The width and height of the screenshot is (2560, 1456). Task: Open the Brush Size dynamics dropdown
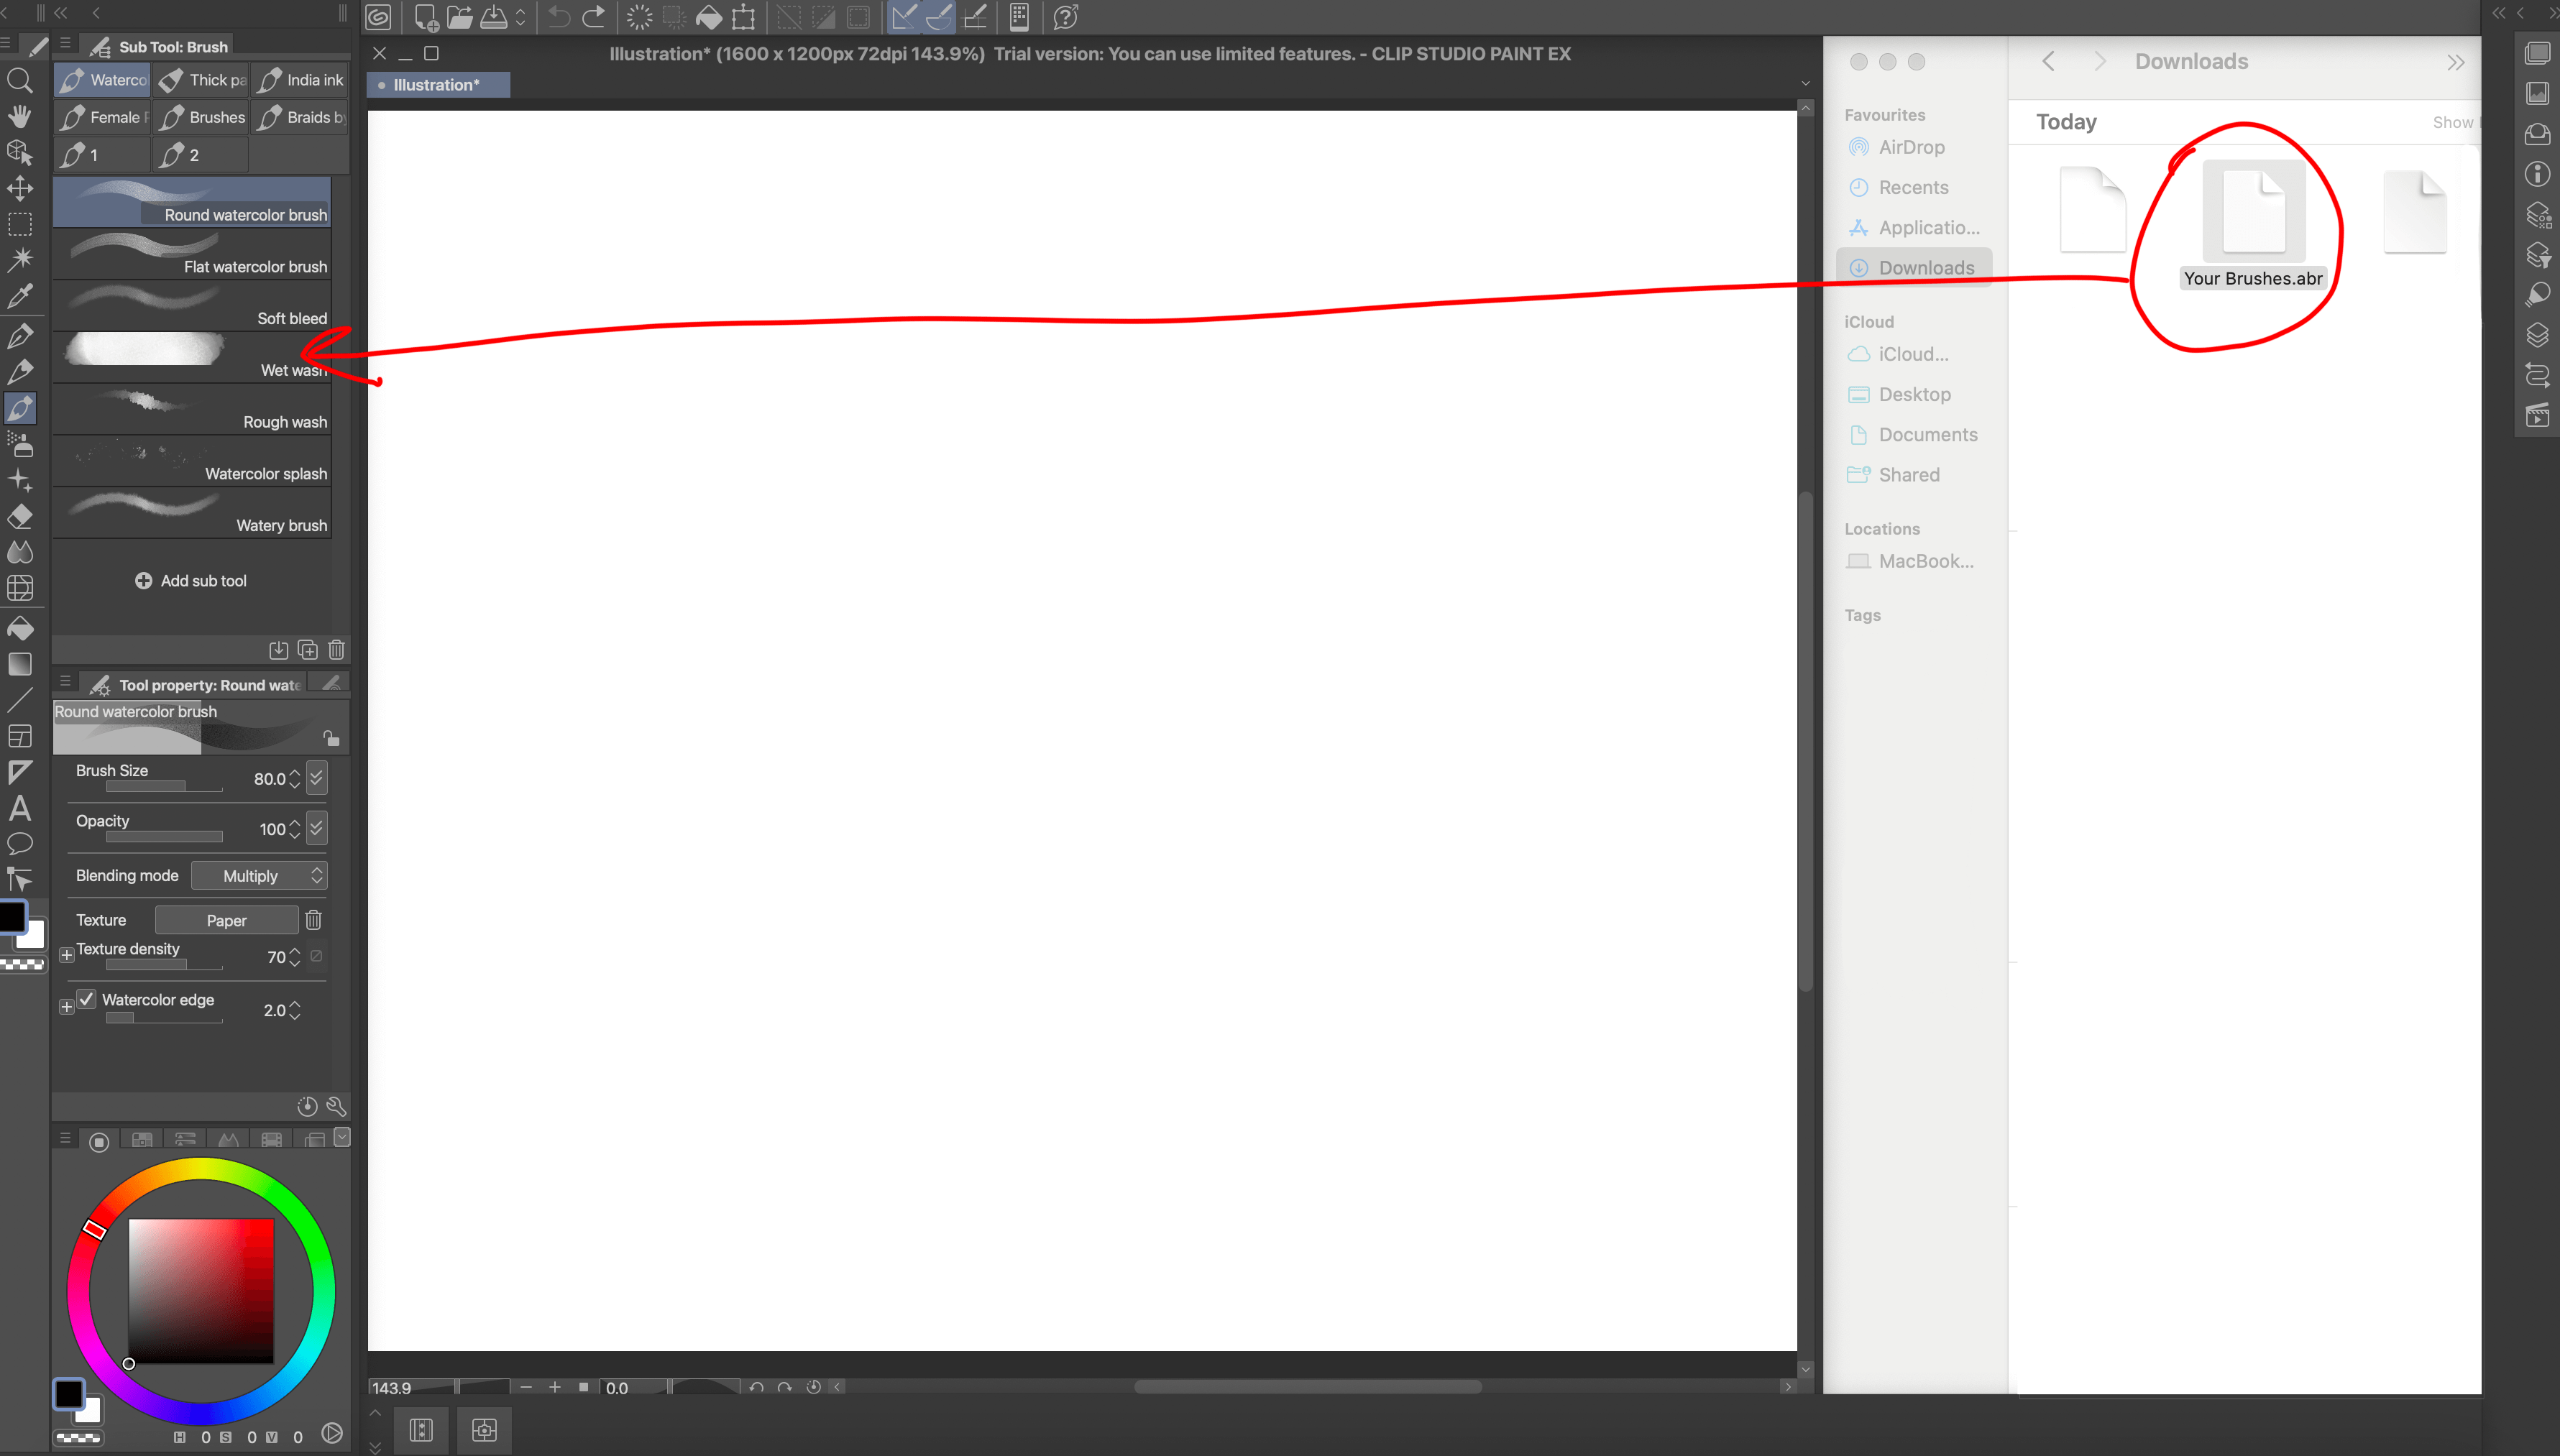click(317, 778)
